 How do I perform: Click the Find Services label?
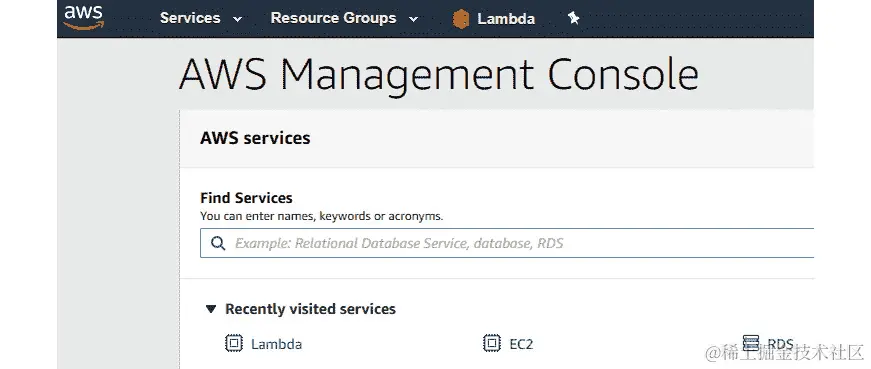click(x=246, y=198)
